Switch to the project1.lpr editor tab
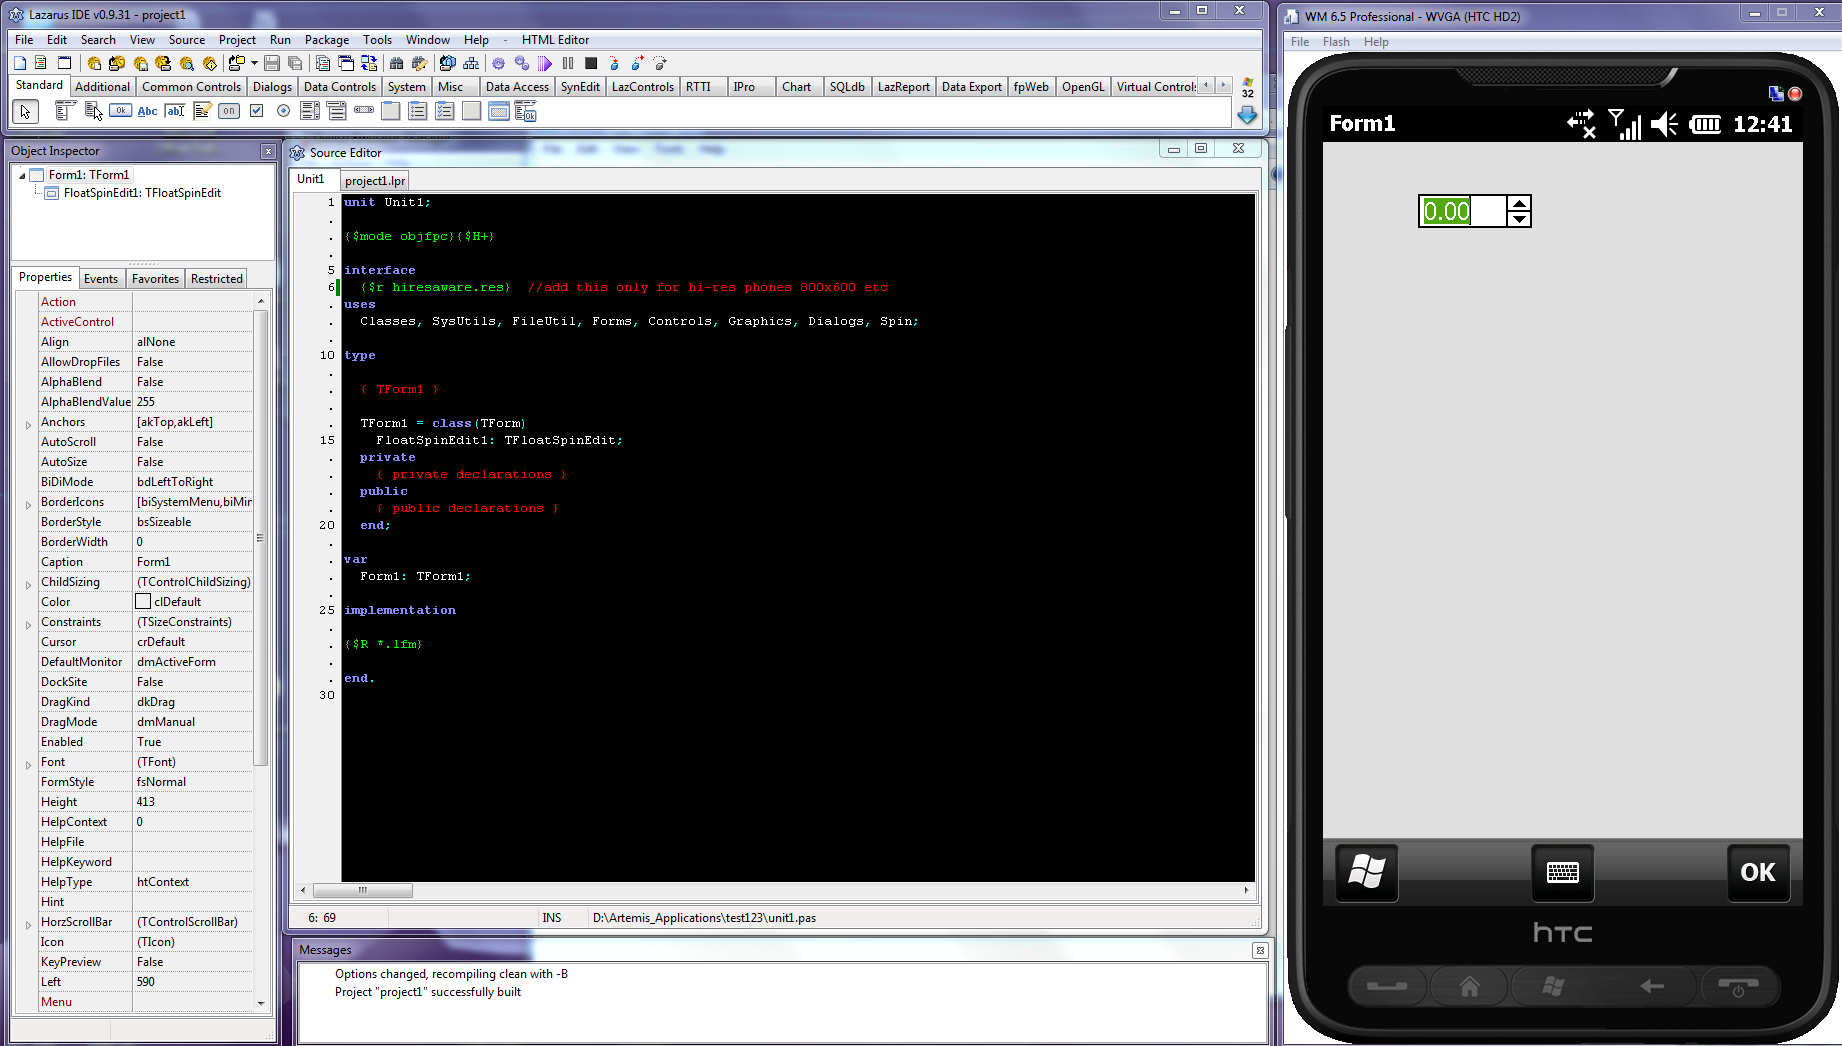Viewport: 1842px width, 1046px height. click(375, 180)
